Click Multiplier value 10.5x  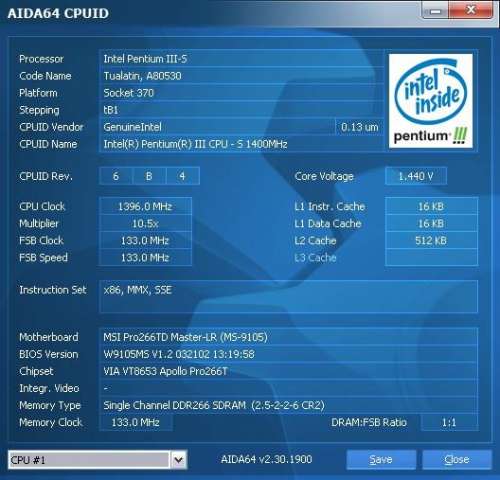pos(145,223)
